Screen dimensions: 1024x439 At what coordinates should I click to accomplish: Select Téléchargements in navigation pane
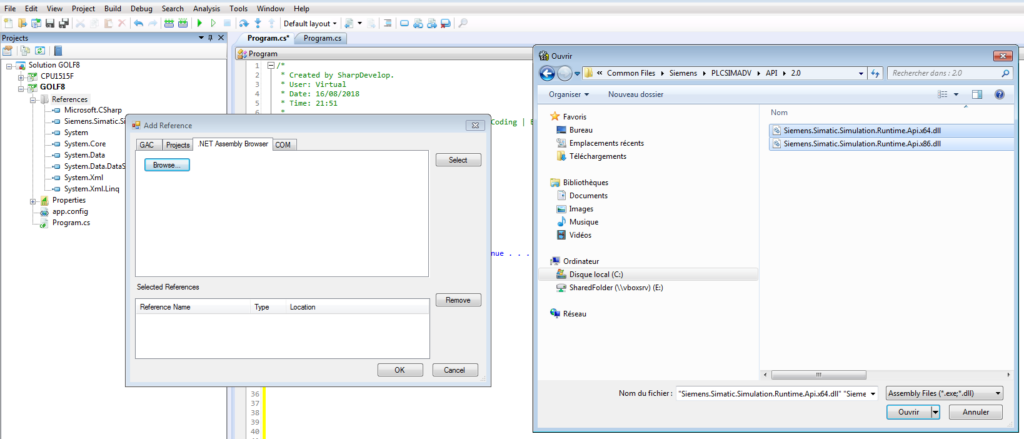(x=591, y=156)
